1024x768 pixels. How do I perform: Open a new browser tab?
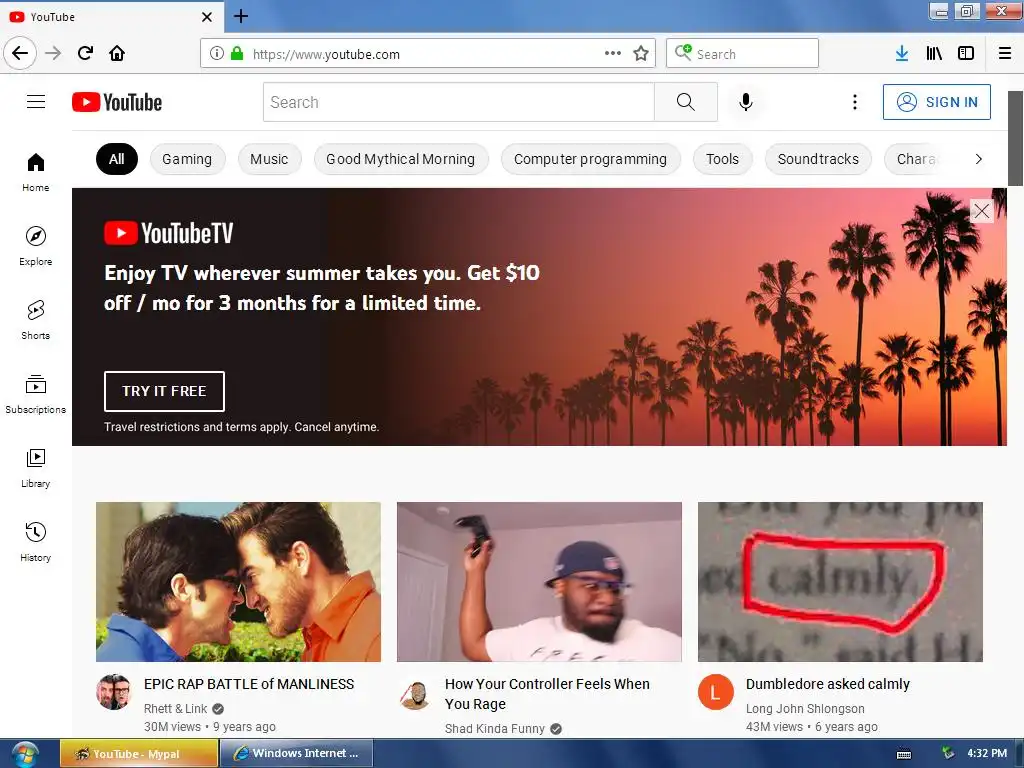click(241, 16)
